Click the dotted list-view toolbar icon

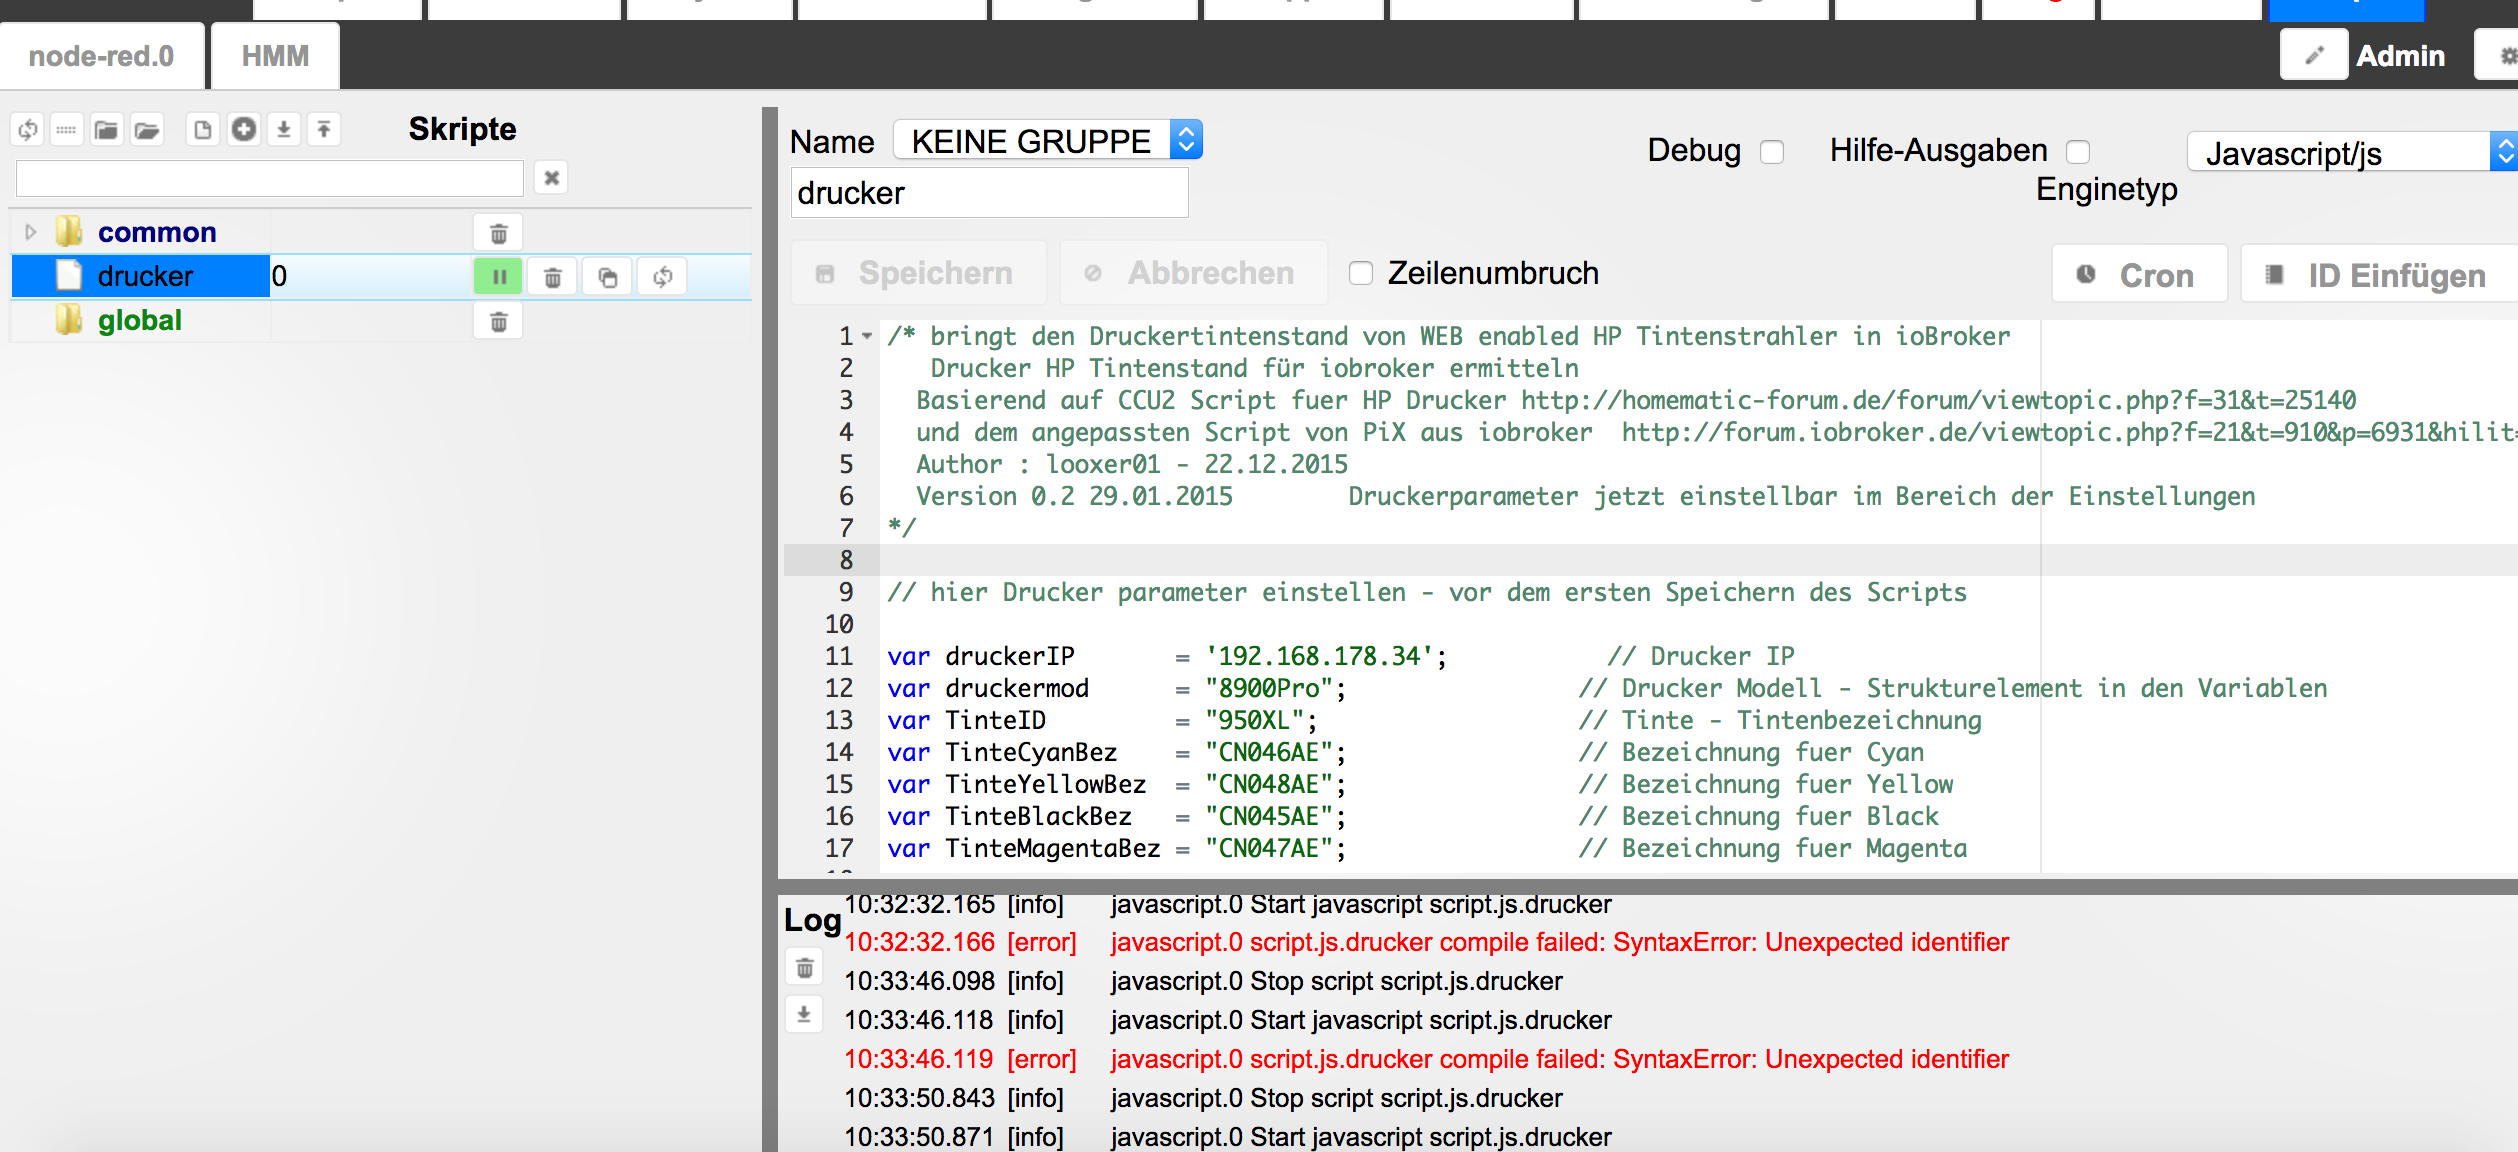pyautogui.click(x=67, y=130)
